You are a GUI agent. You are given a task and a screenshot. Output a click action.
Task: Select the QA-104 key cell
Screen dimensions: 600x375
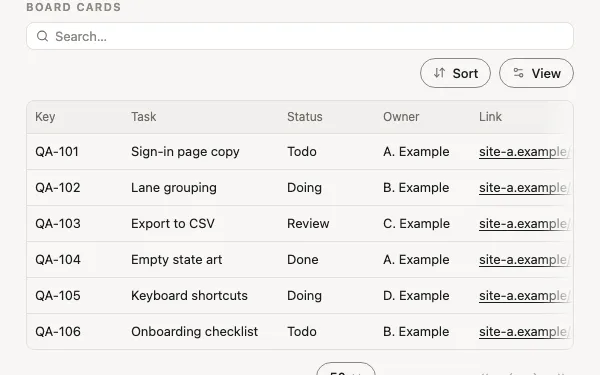(58, 259)
